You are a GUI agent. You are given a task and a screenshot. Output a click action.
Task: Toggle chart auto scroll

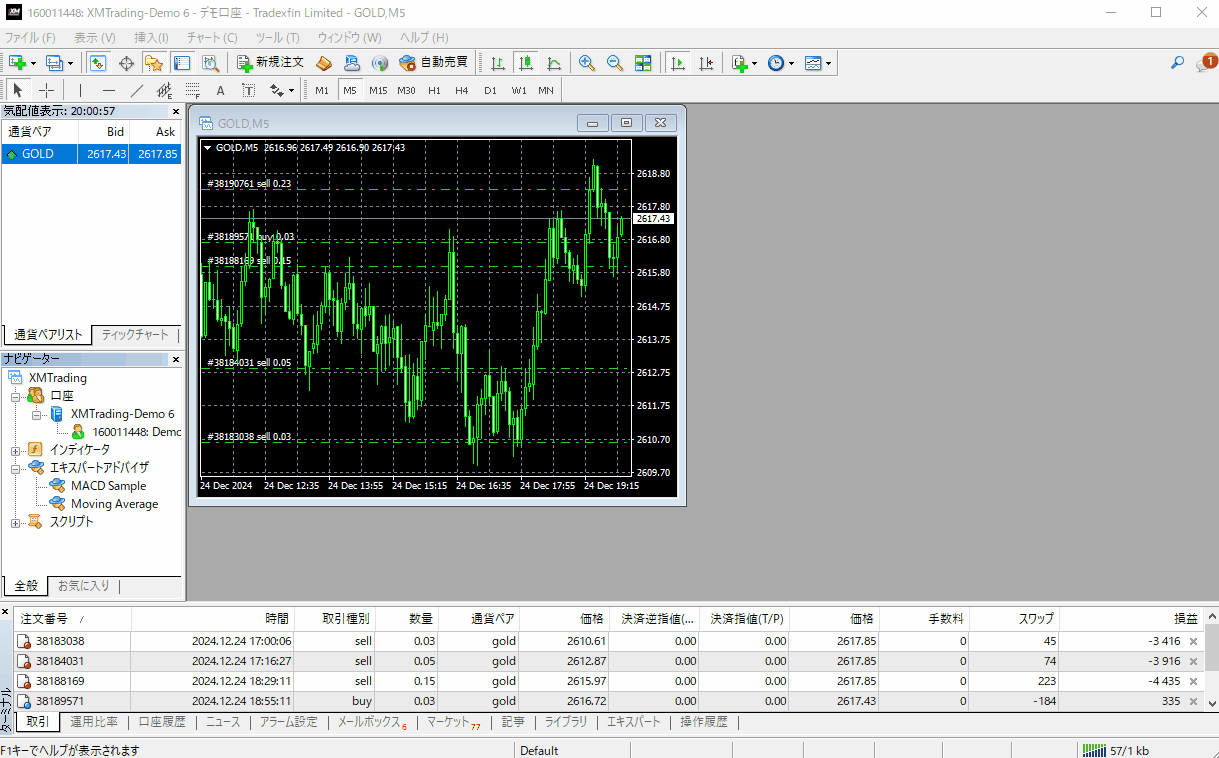tap(678, 63)
